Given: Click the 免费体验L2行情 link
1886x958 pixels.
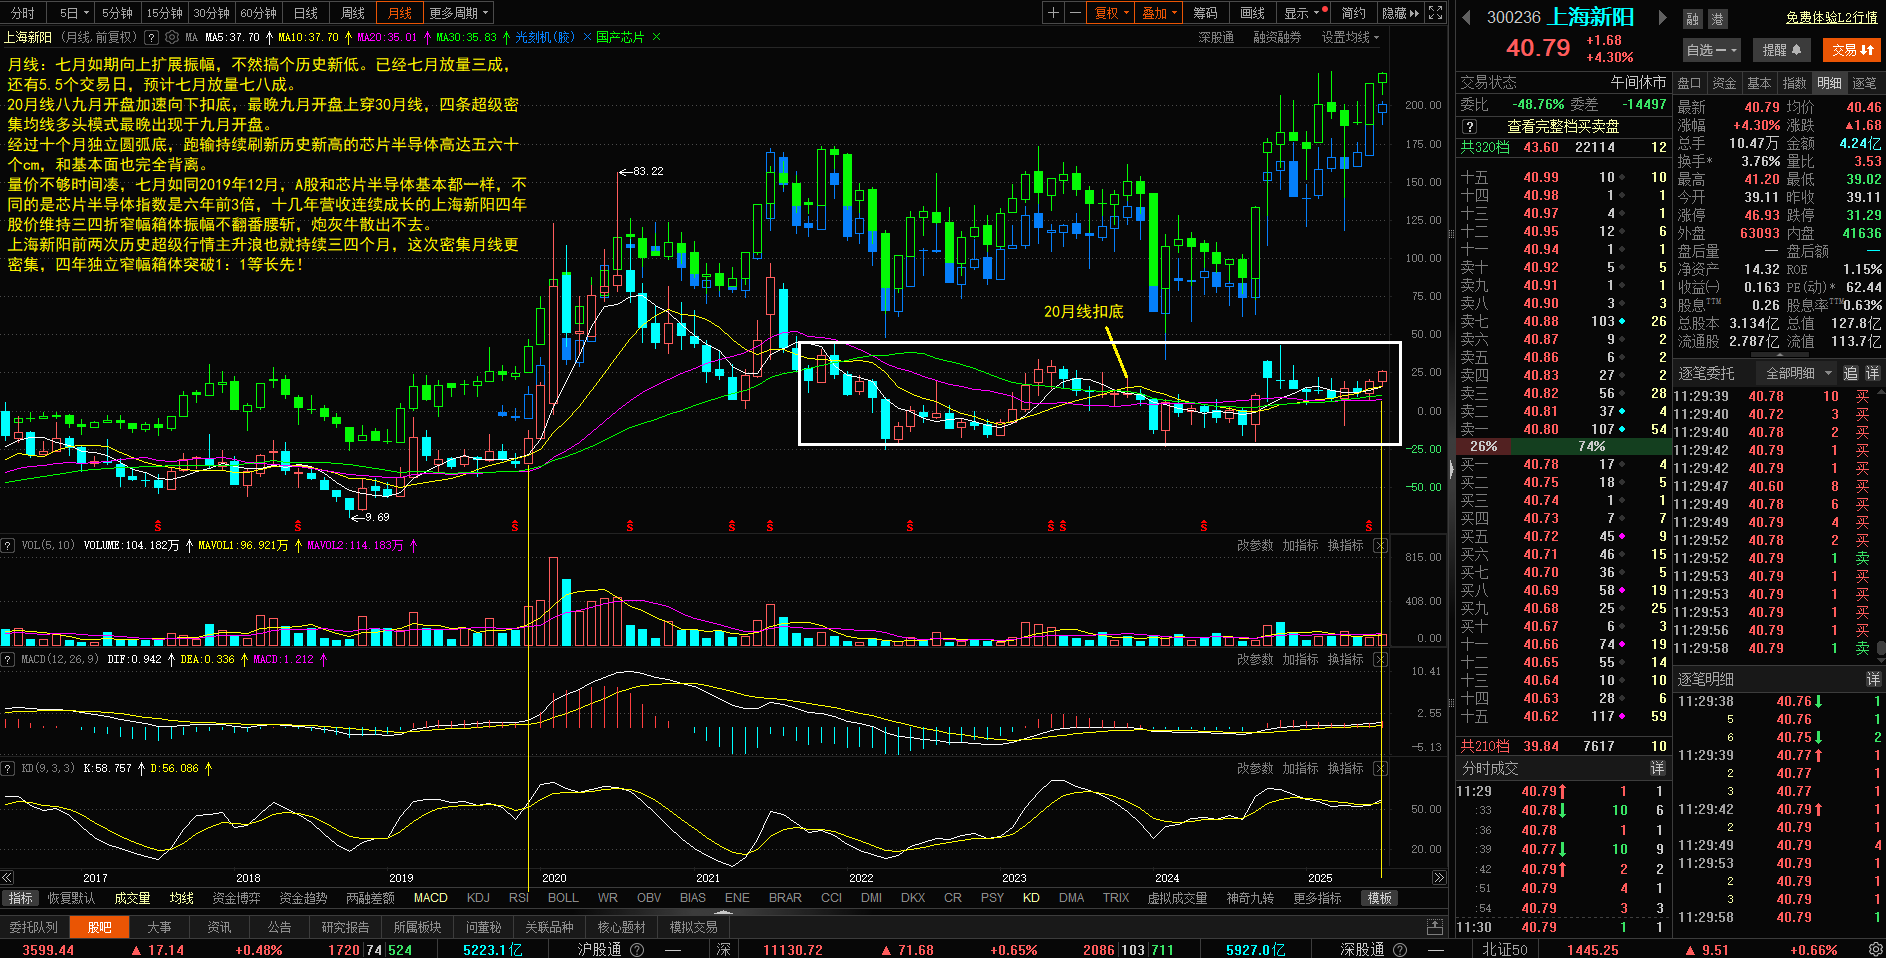Looking at the screenshot, I should point(1832,17).
